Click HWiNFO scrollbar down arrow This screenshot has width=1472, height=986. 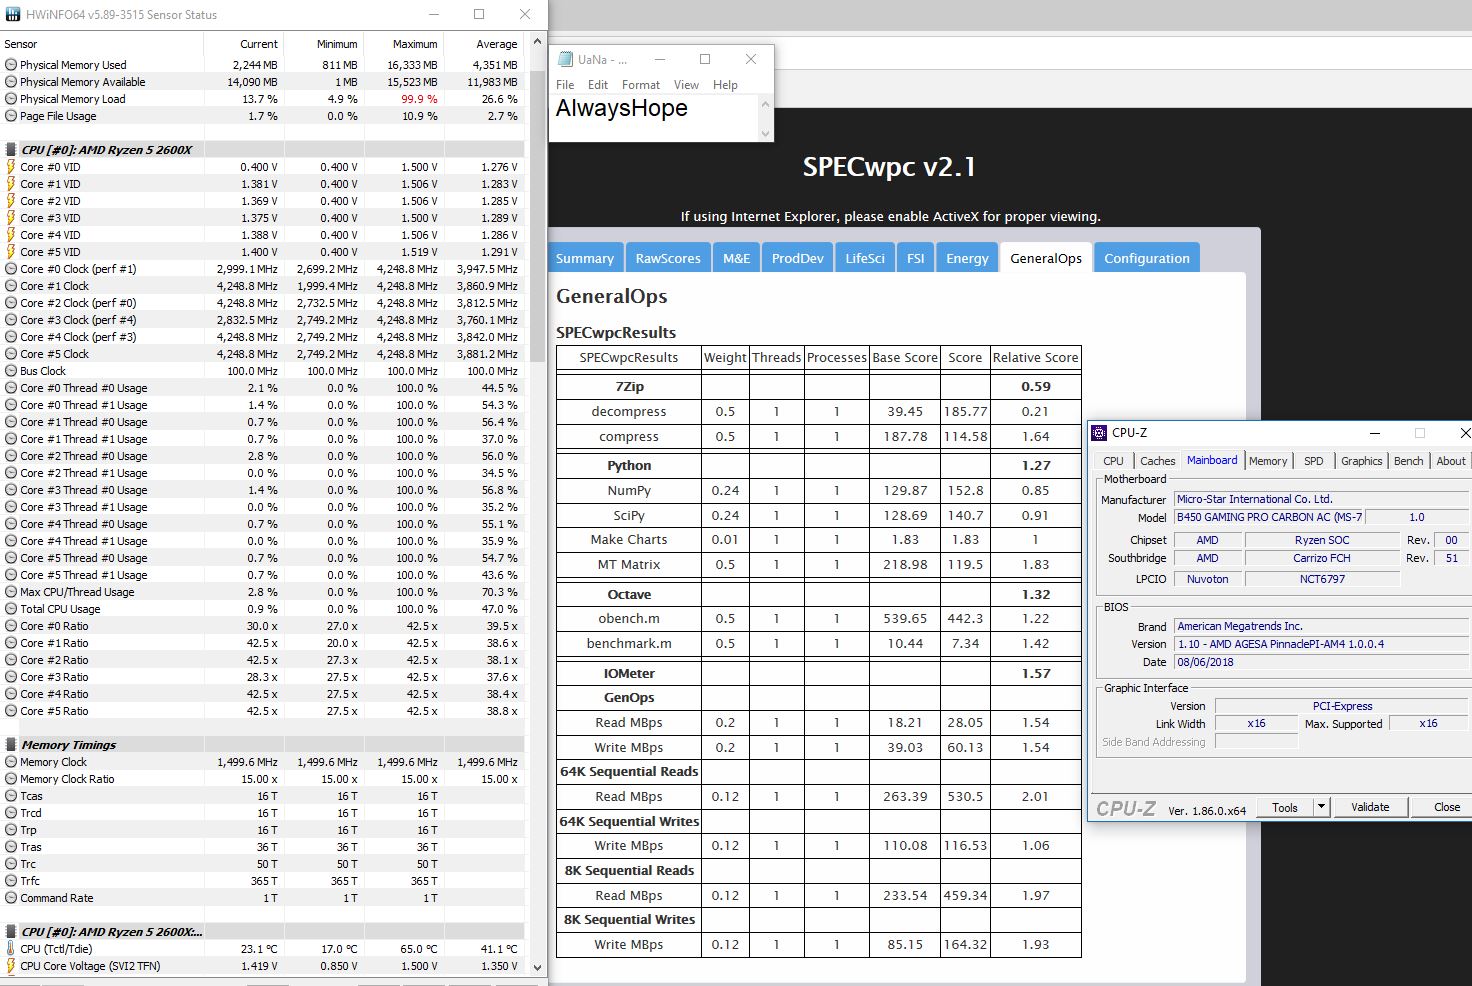click(x=538, y=967)
